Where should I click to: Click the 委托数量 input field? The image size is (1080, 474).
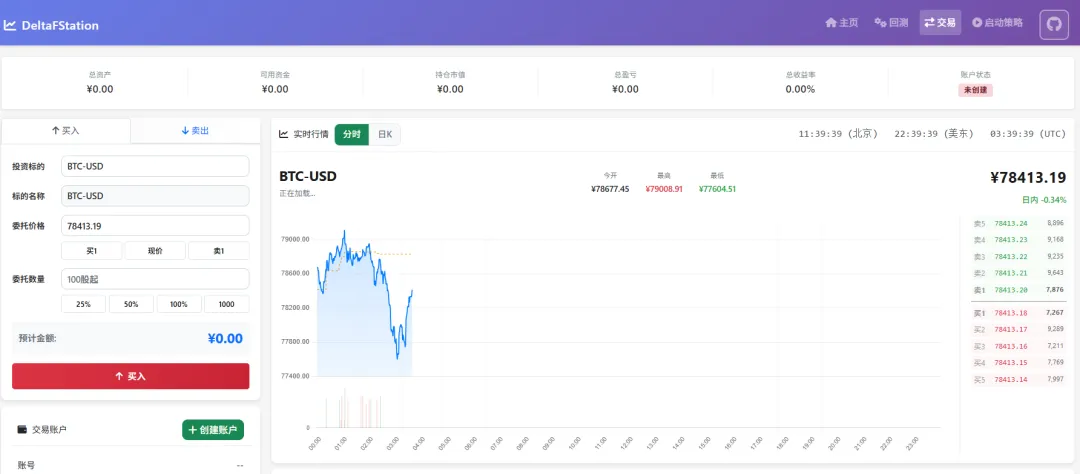pyautogui.click(x=155, y=279)
